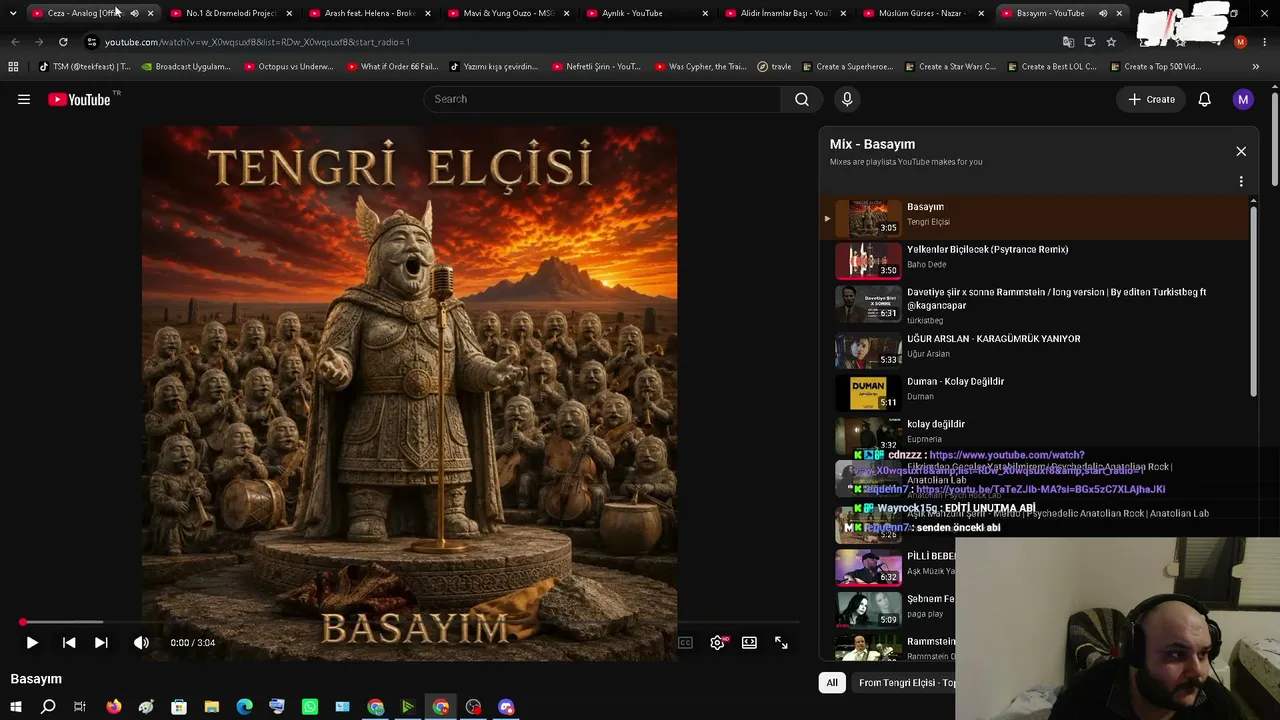Image resolution: width=1280 pixels, height=720 pixels.
Task: Launch Microsoft Edge from the taskbar
Action: pos(245,707)
